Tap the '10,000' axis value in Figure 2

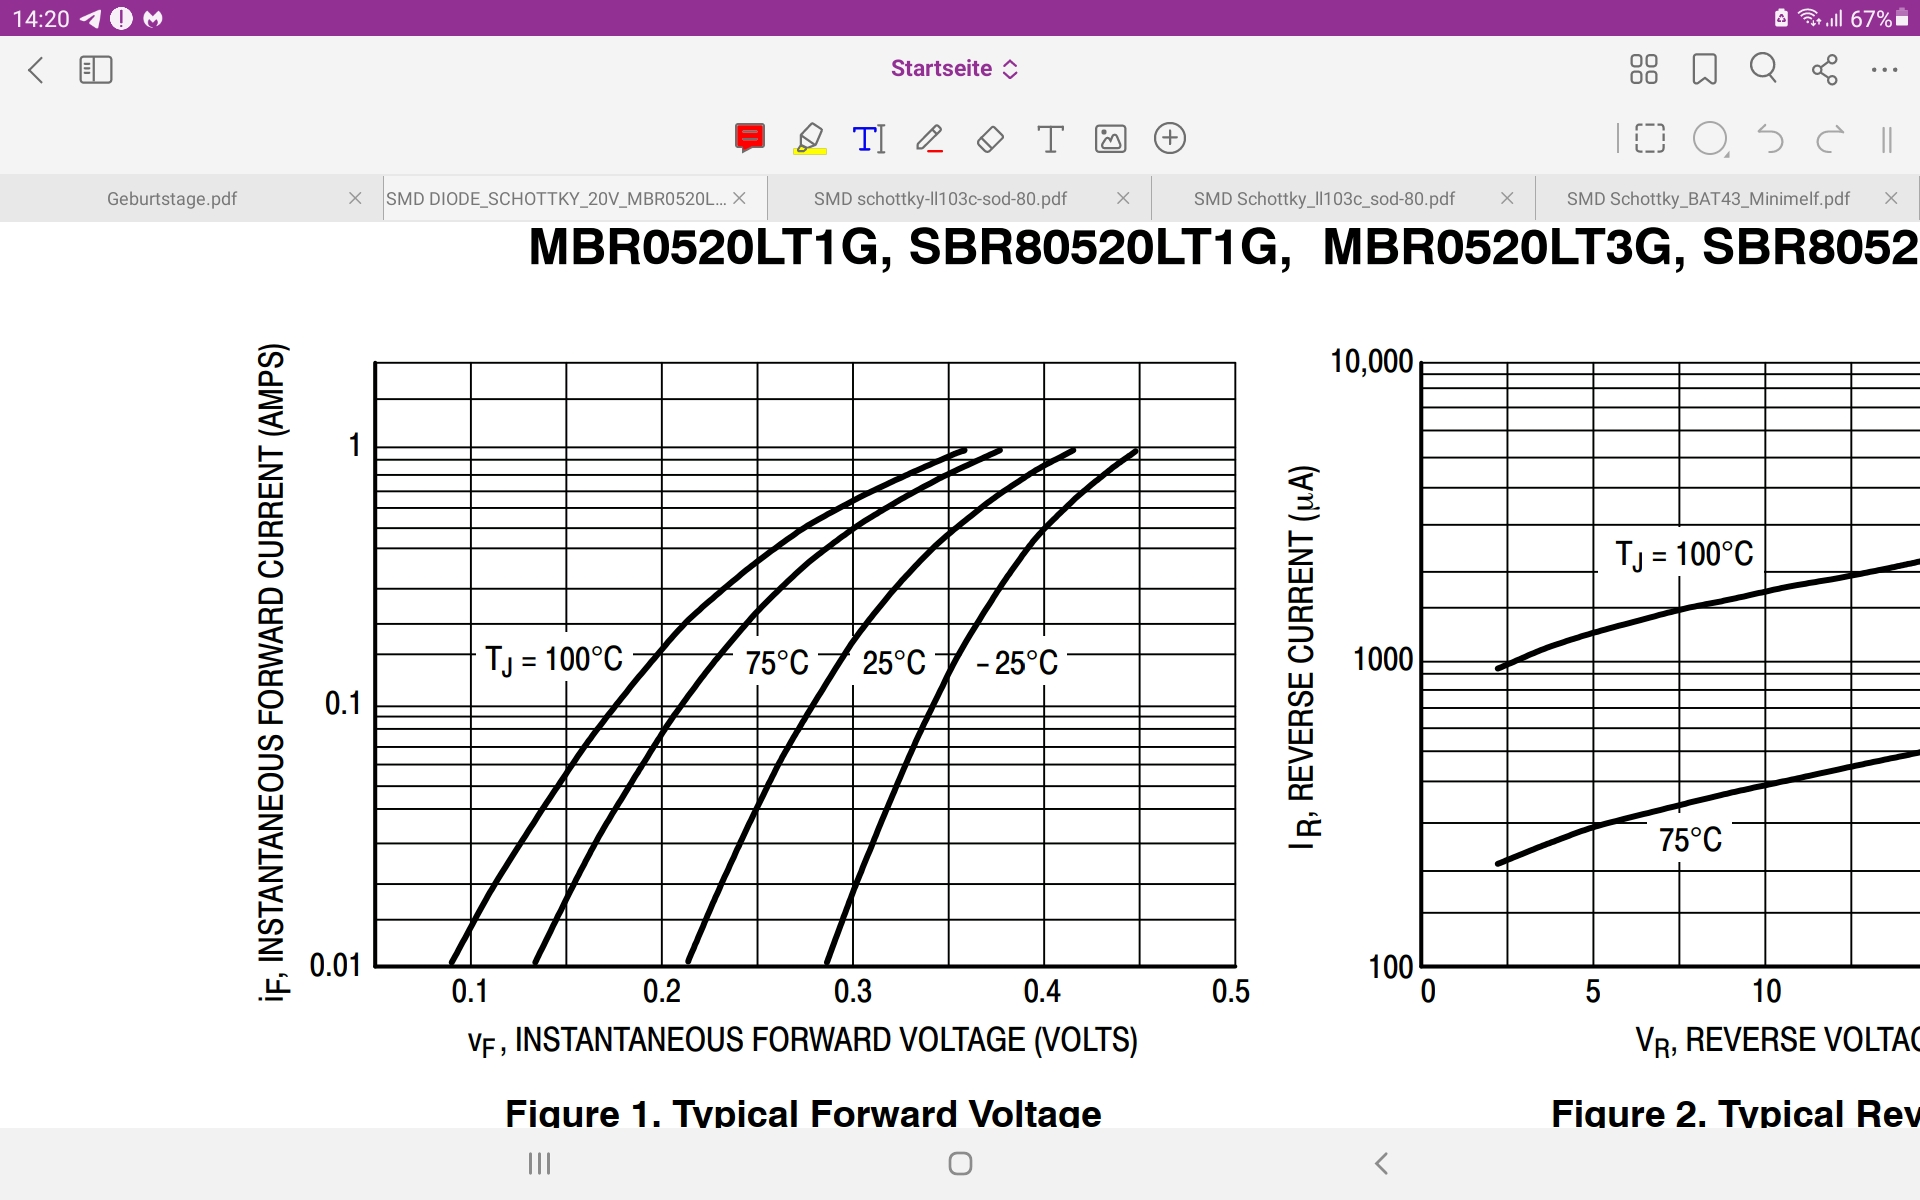coord(1371,361)
